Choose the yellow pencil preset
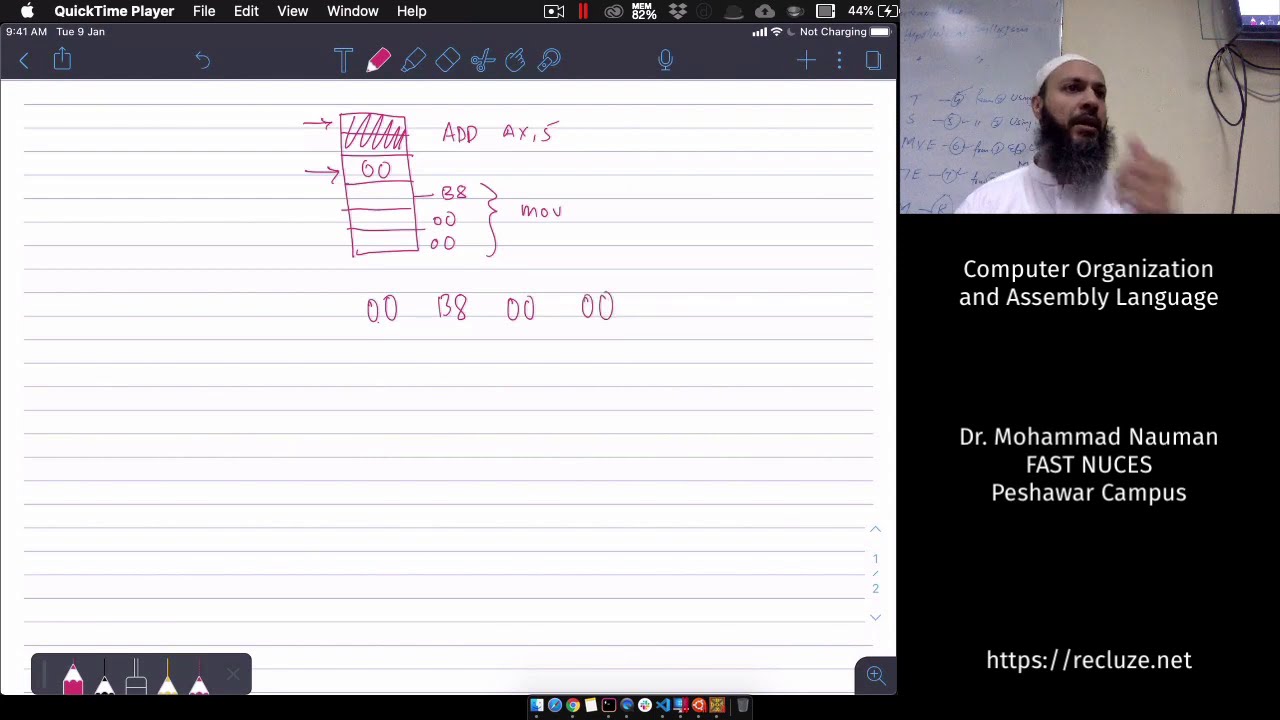This screenshot has height=720, width=1280. click(x=167, y=678)
